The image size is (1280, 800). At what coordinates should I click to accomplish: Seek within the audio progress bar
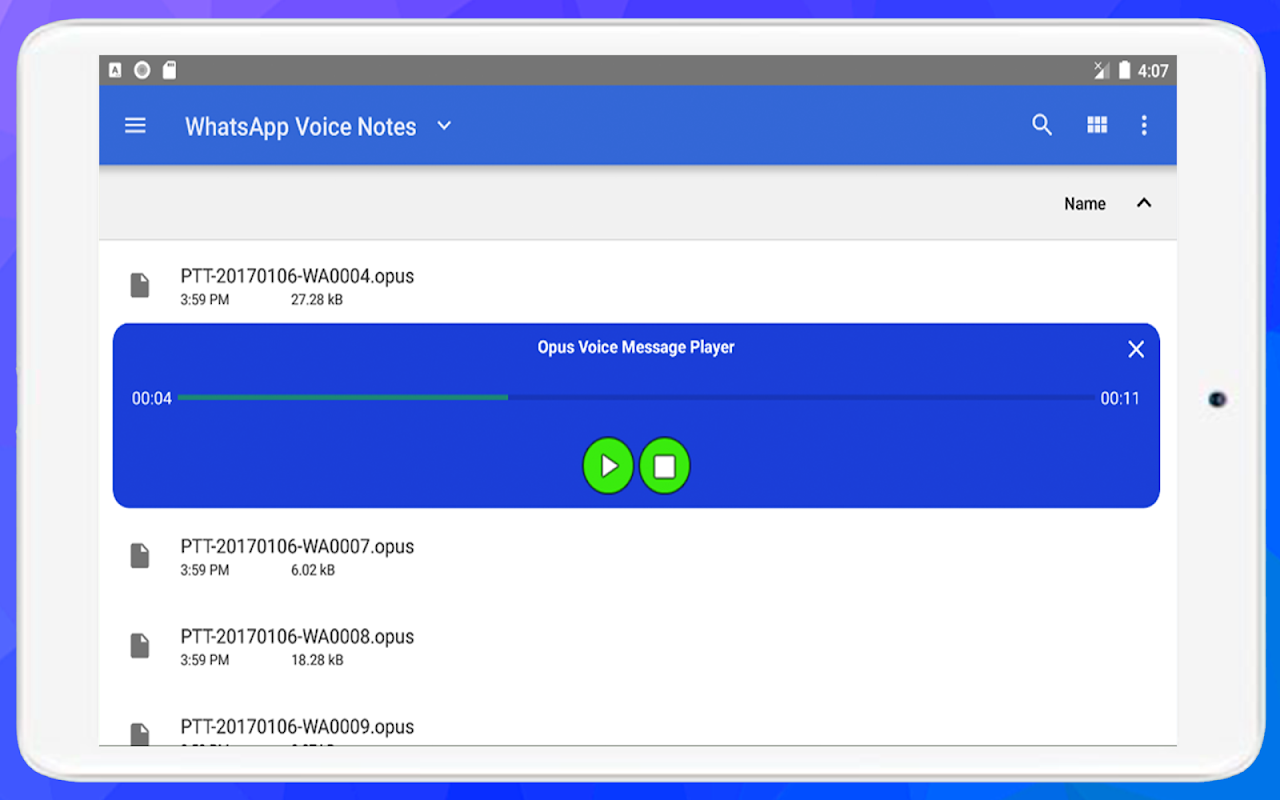click(x=636, y=398)
